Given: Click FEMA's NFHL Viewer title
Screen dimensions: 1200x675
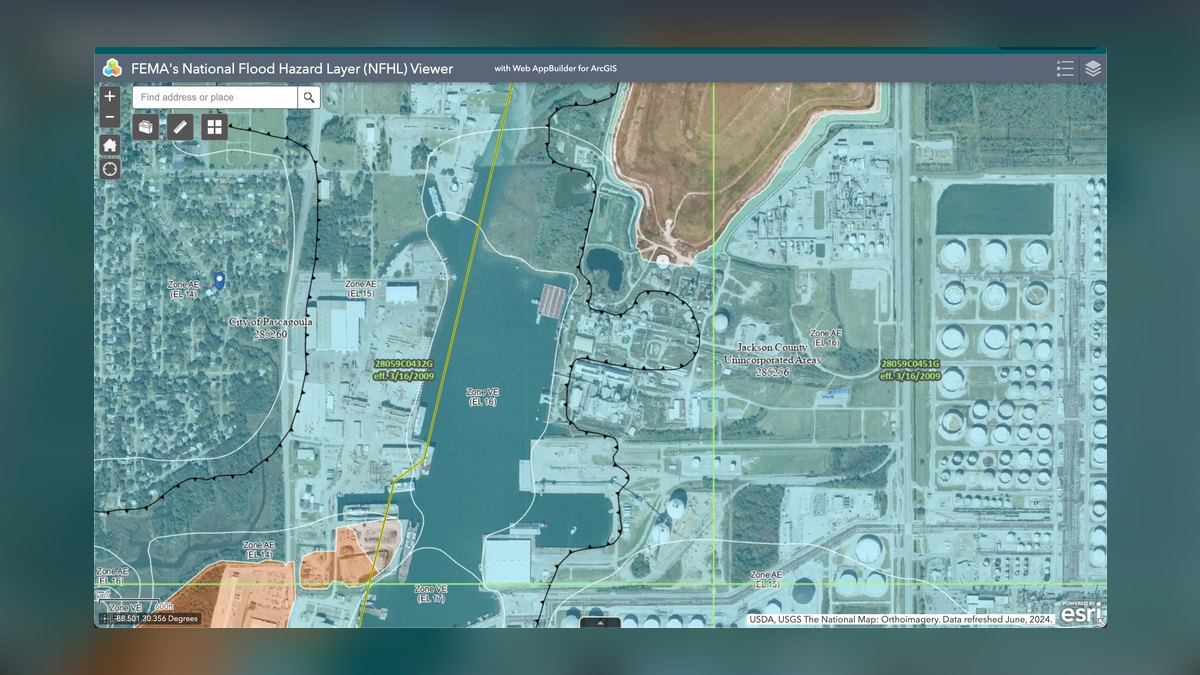Looking at the screenshot, I should pos(292,69).
